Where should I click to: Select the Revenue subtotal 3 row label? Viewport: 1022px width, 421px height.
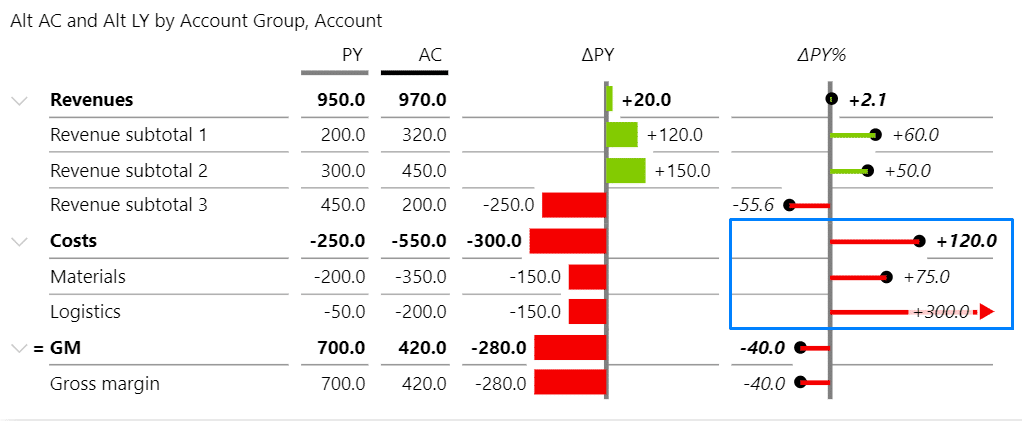tap(129, 206)
